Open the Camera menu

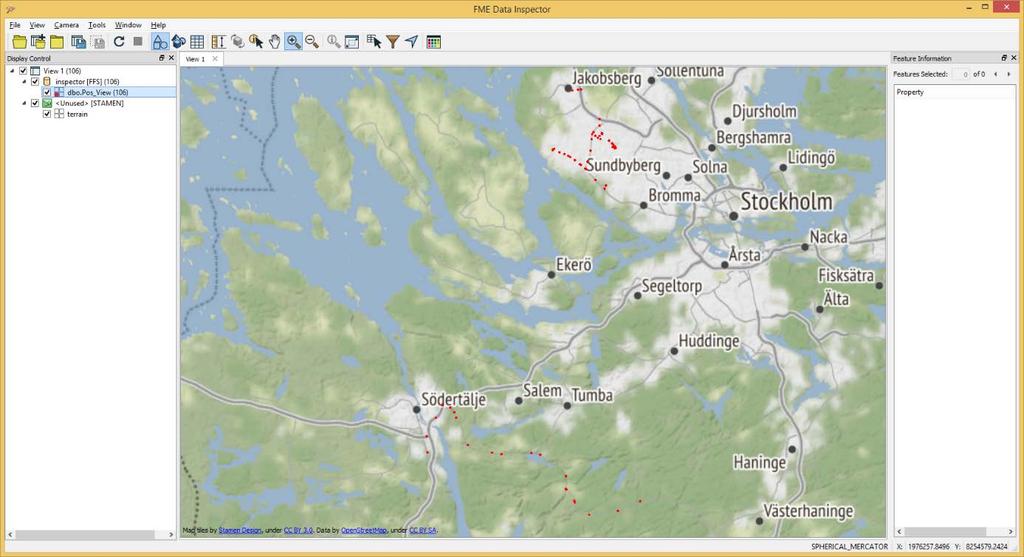[66, 25]
